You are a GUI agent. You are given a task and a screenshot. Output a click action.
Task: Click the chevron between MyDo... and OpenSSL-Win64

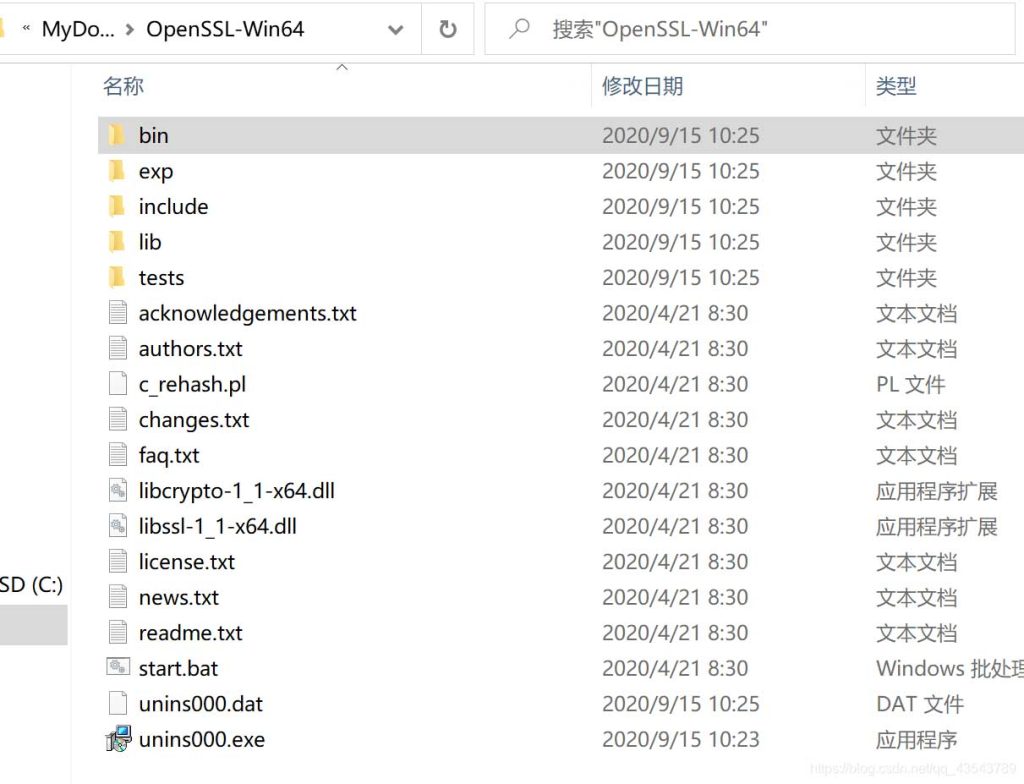pyautogui.click(x=131, y=30)
